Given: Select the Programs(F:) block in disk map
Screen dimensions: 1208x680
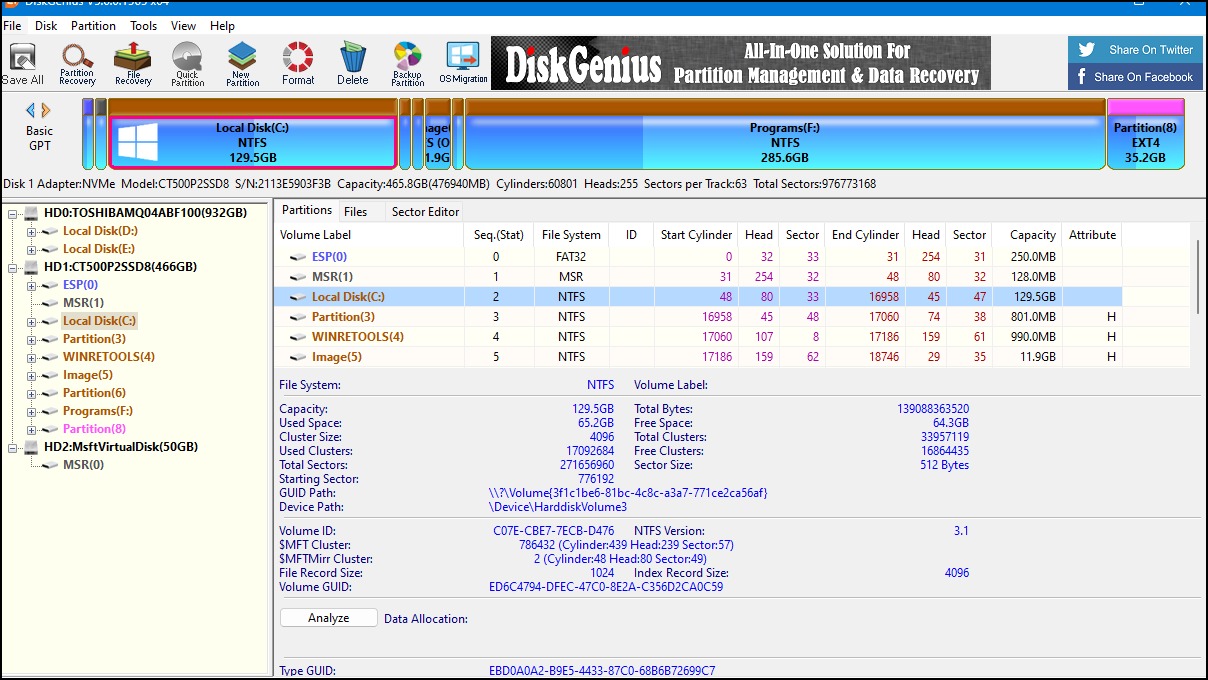Looking at the screenshot, I should click(785, 142).
